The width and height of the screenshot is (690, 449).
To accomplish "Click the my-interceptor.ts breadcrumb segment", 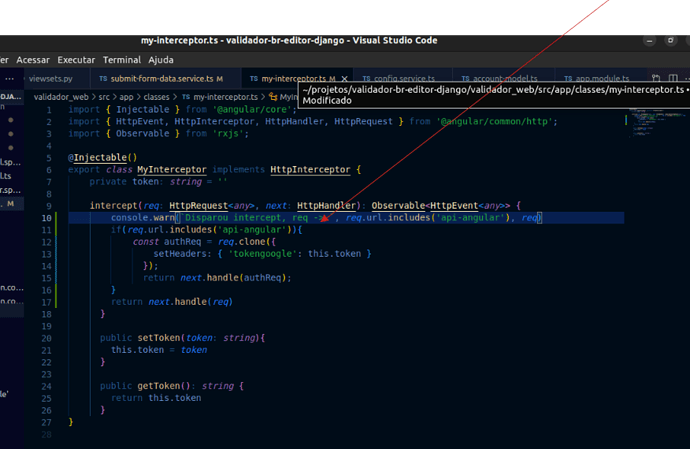I will 226,97.
